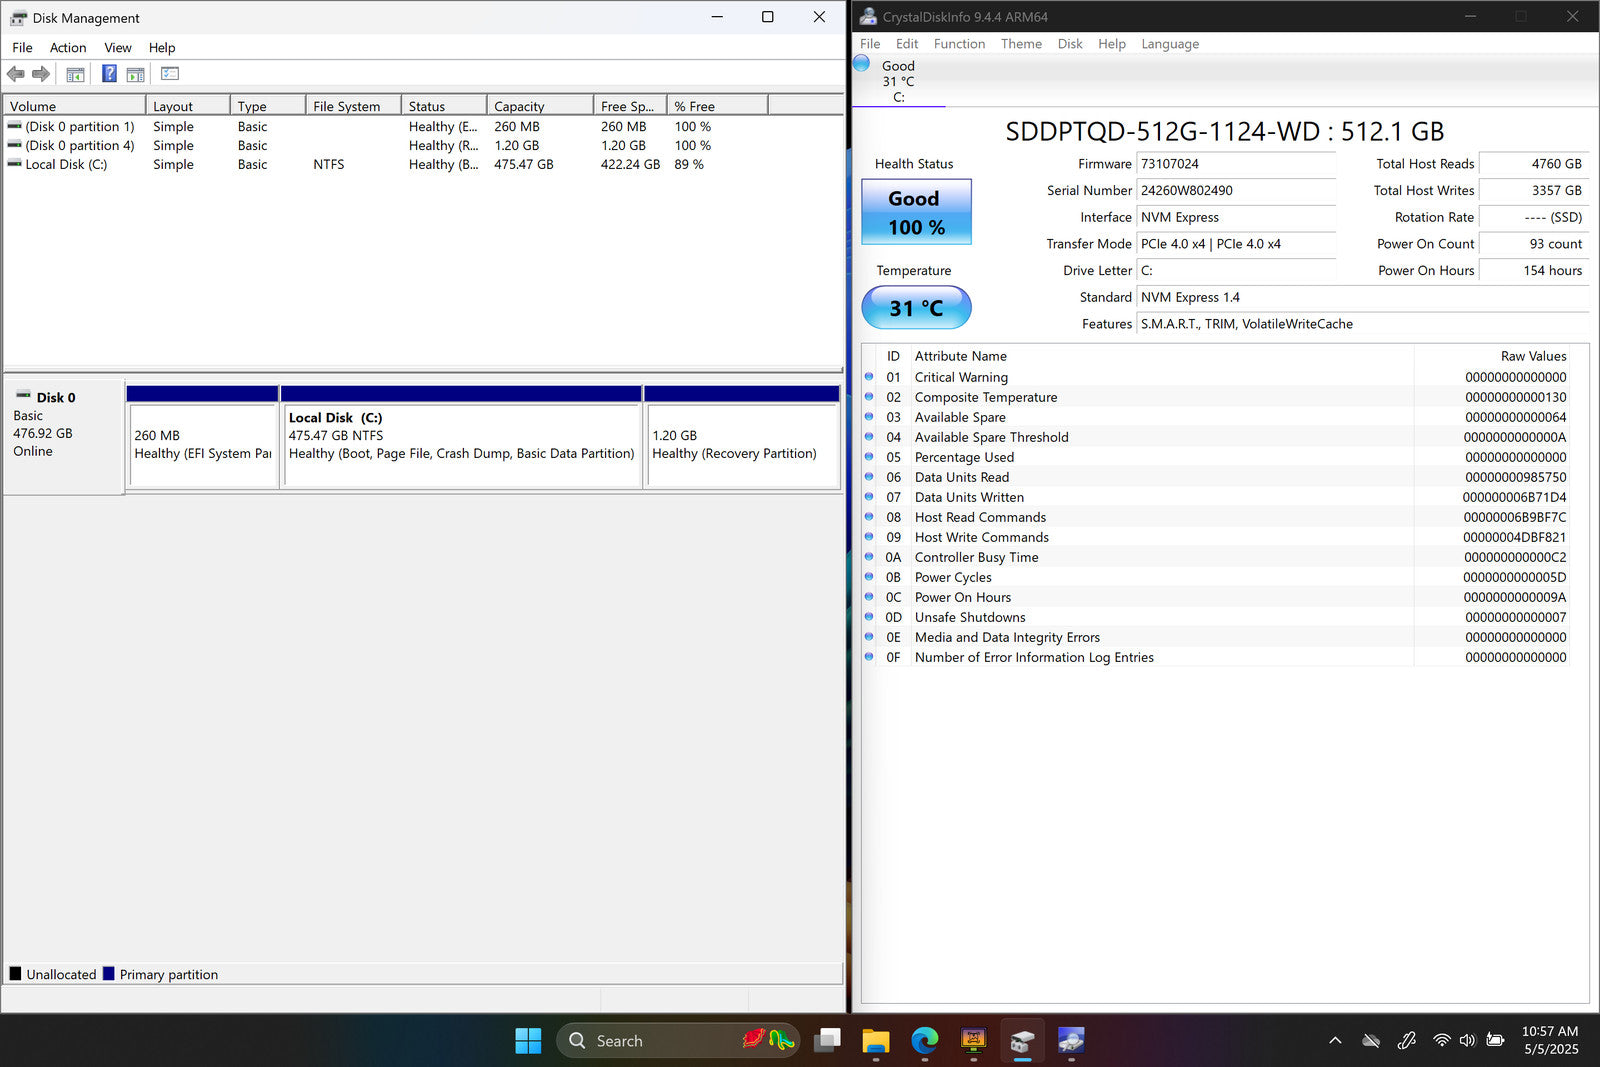The width and height of the screenshot is (1600, 1067).
Task: Click the black Unallocated legend swatch
Action: click(15, 974)
